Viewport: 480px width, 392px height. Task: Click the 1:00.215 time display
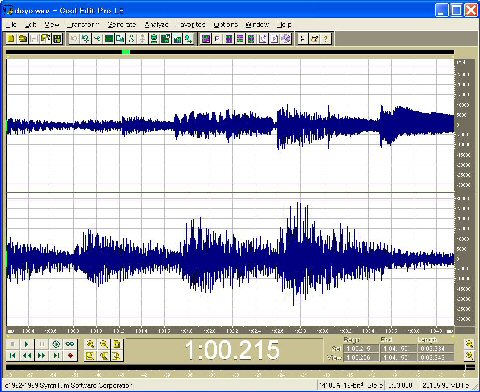click(232, 350)
